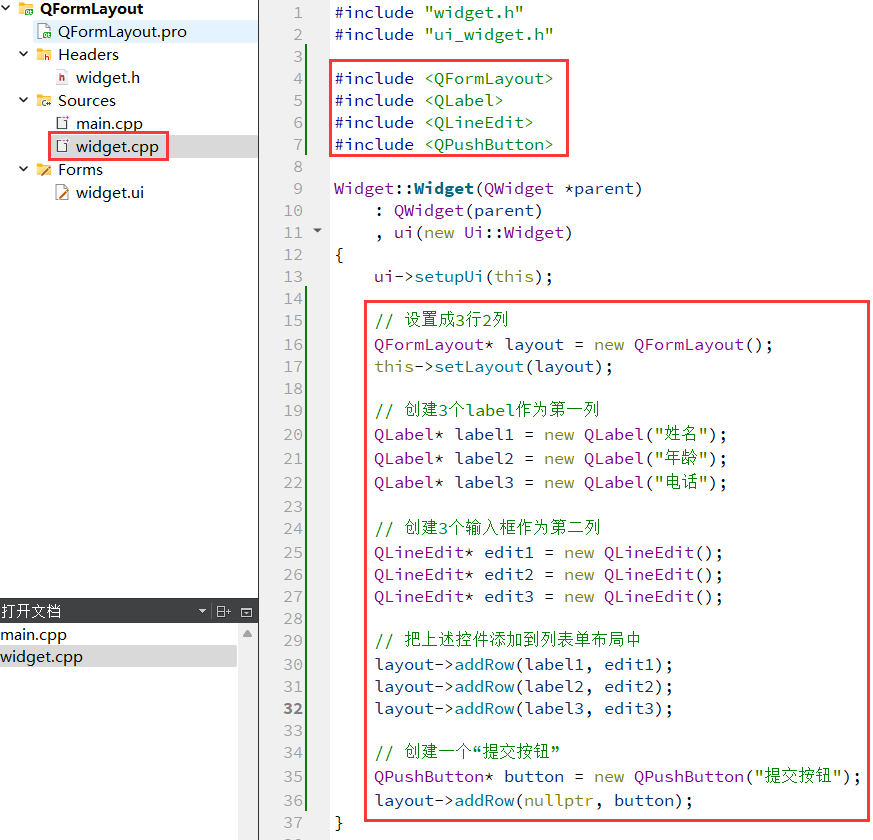This screenshot has height=840, width=873.
Task: Open the 打开文档 panel dropdown arrow
Action: 203,611
